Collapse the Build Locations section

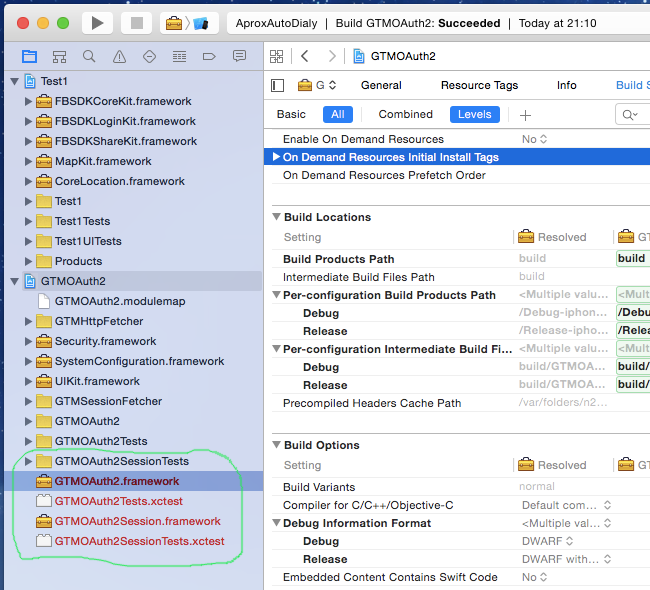pos(276,217)
